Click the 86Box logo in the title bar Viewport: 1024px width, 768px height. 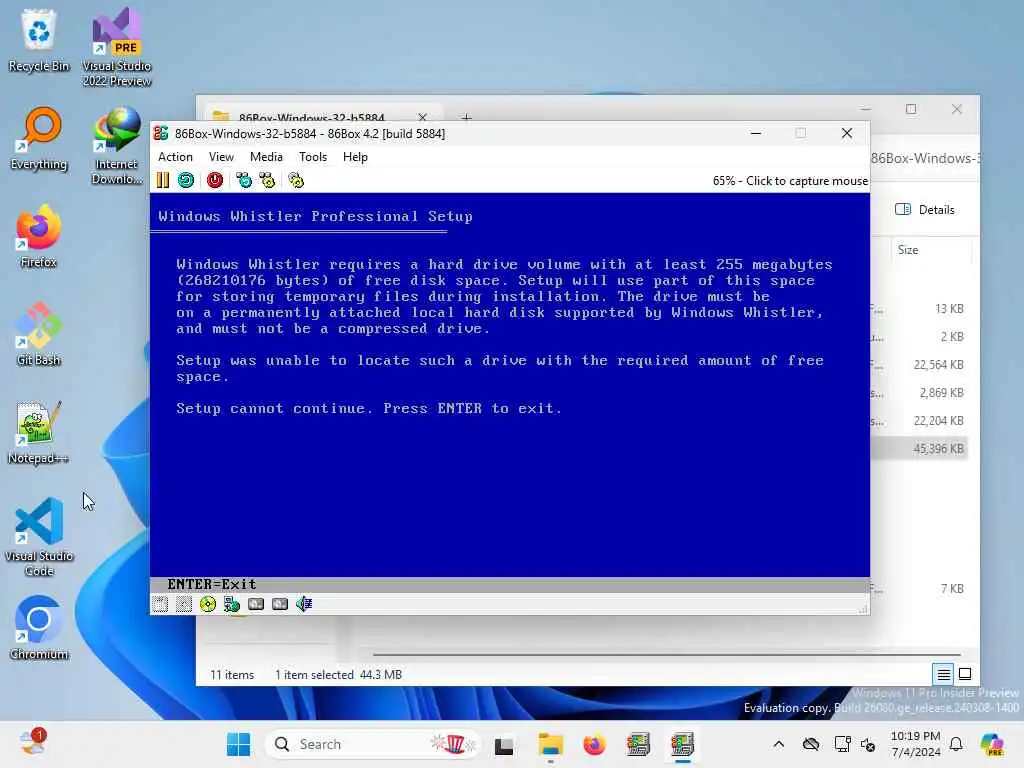[x=161, y=133]
